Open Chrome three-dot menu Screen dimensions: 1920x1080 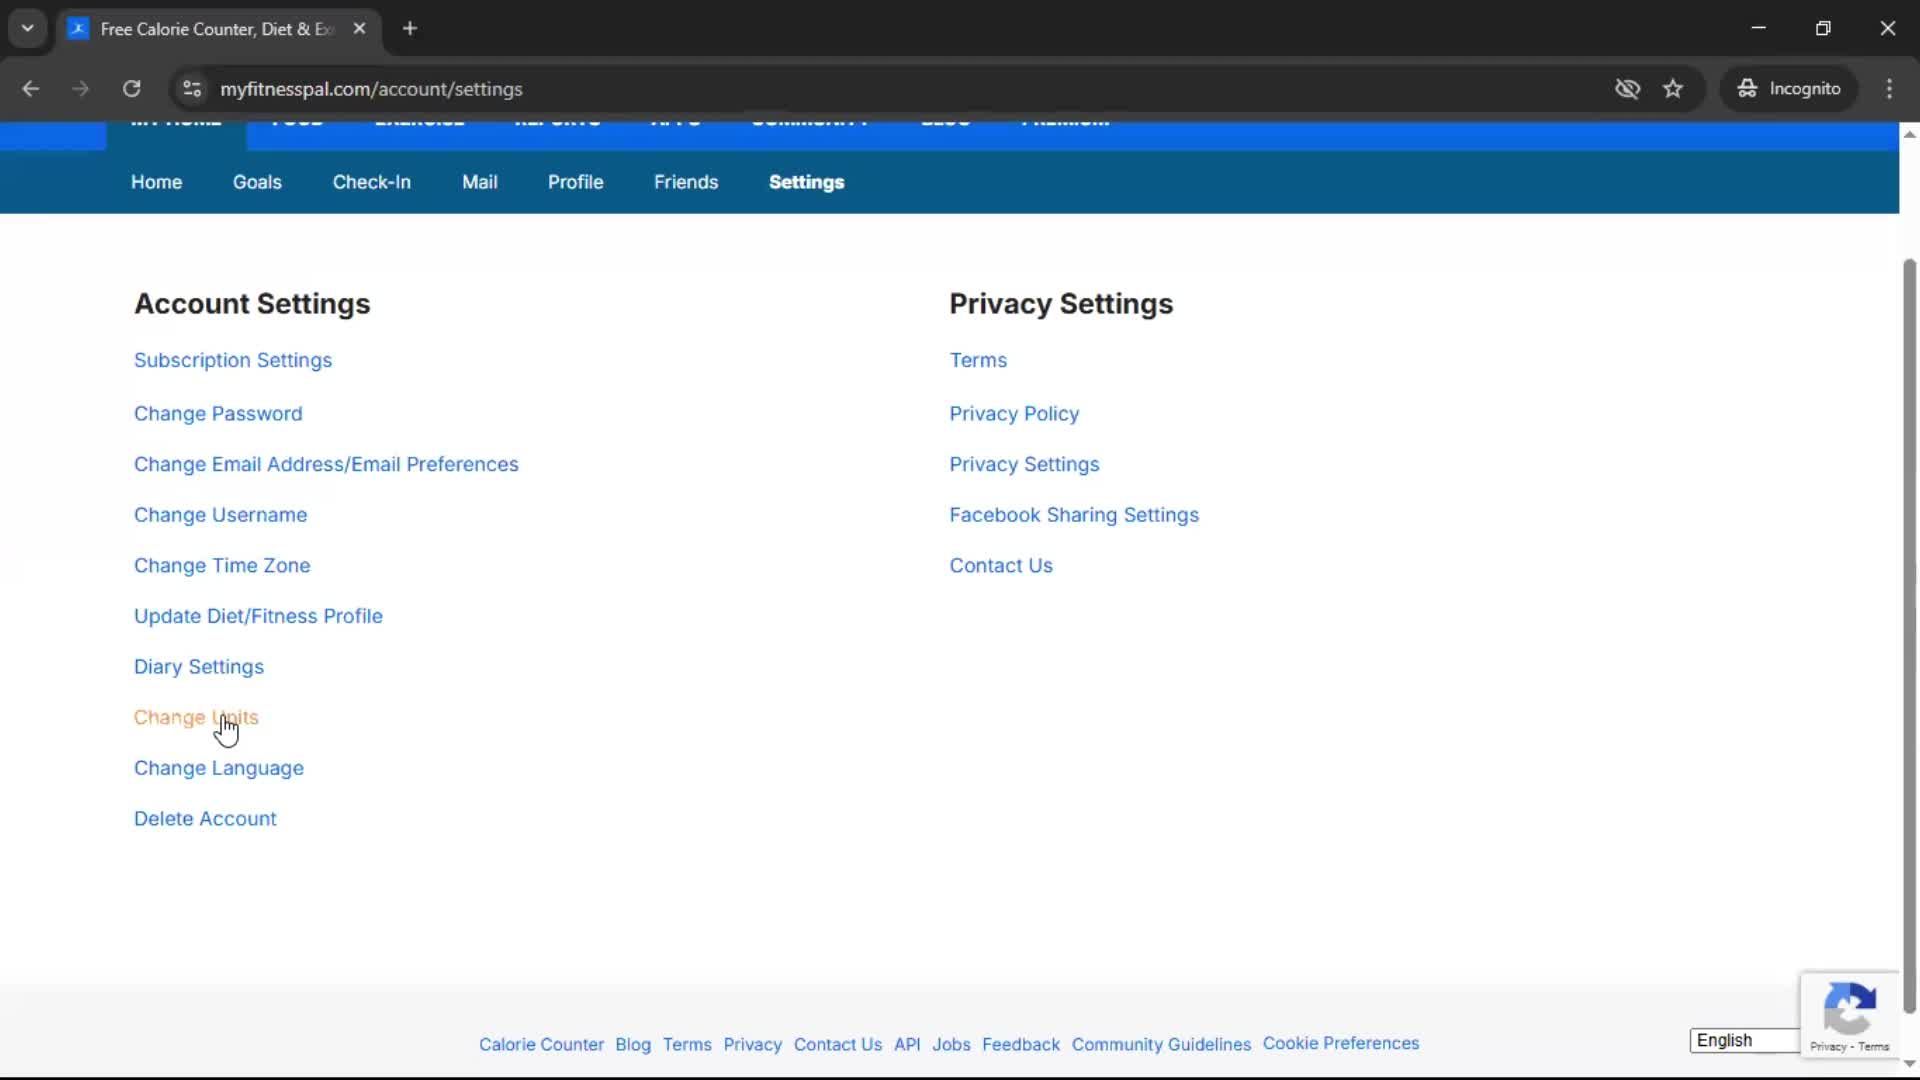pyautogui.click(x=1889, y=89)
